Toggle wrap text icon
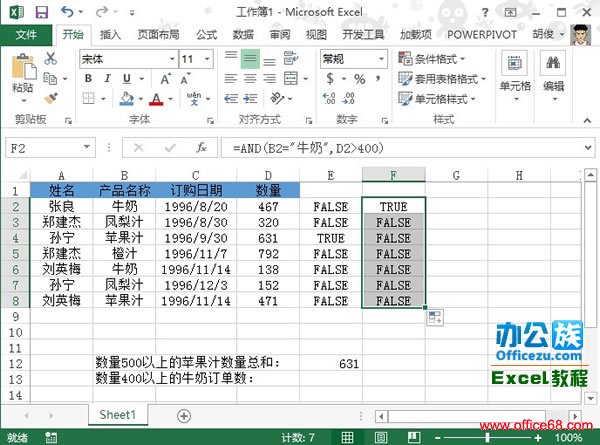 click(x=291, y=58)
